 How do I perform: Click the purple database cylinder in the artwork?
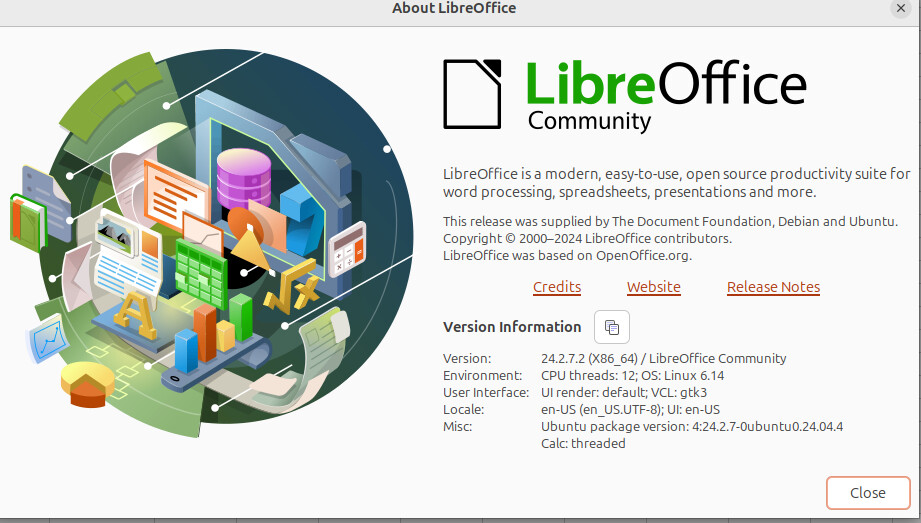coord(244,177)
